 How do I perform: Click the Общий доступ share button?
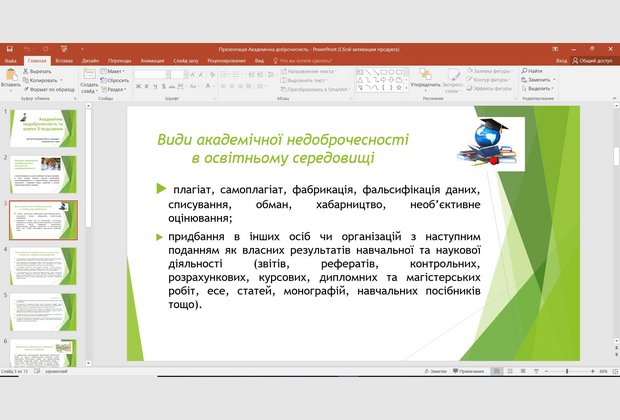pyautogui.click(x=592, y=61)
